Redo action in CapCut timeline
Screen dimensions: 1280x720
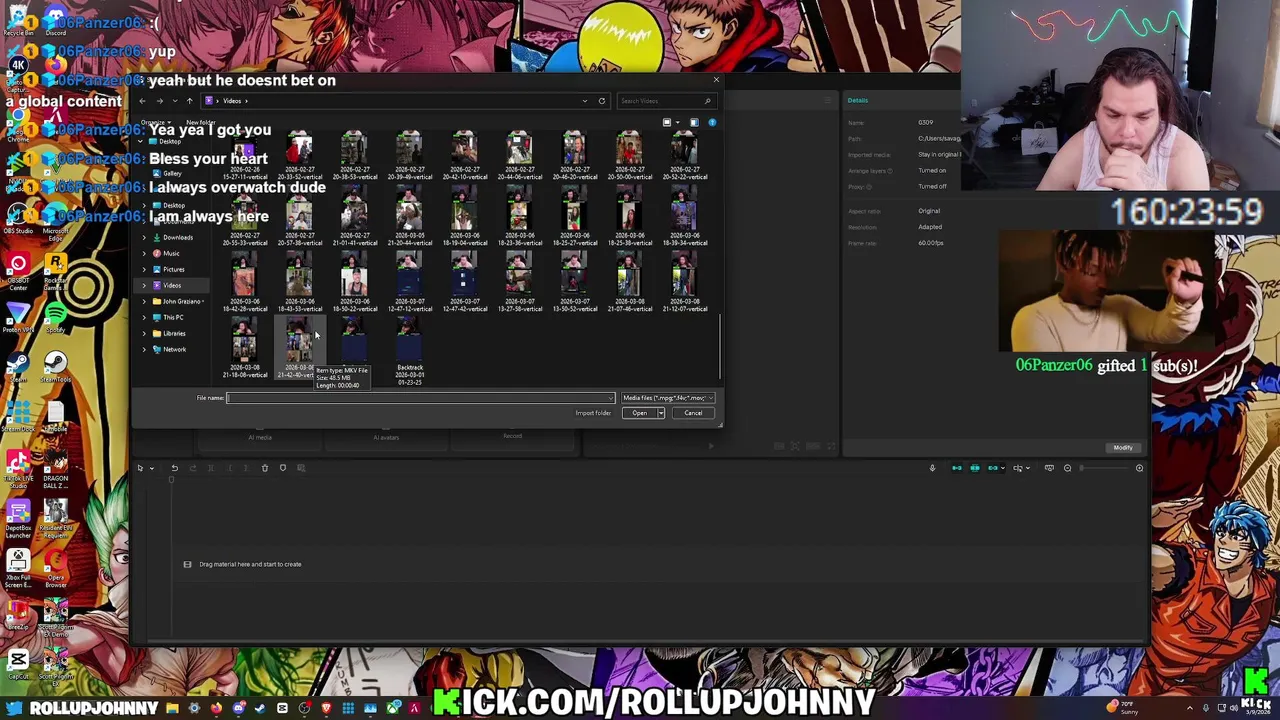(192, 468)
